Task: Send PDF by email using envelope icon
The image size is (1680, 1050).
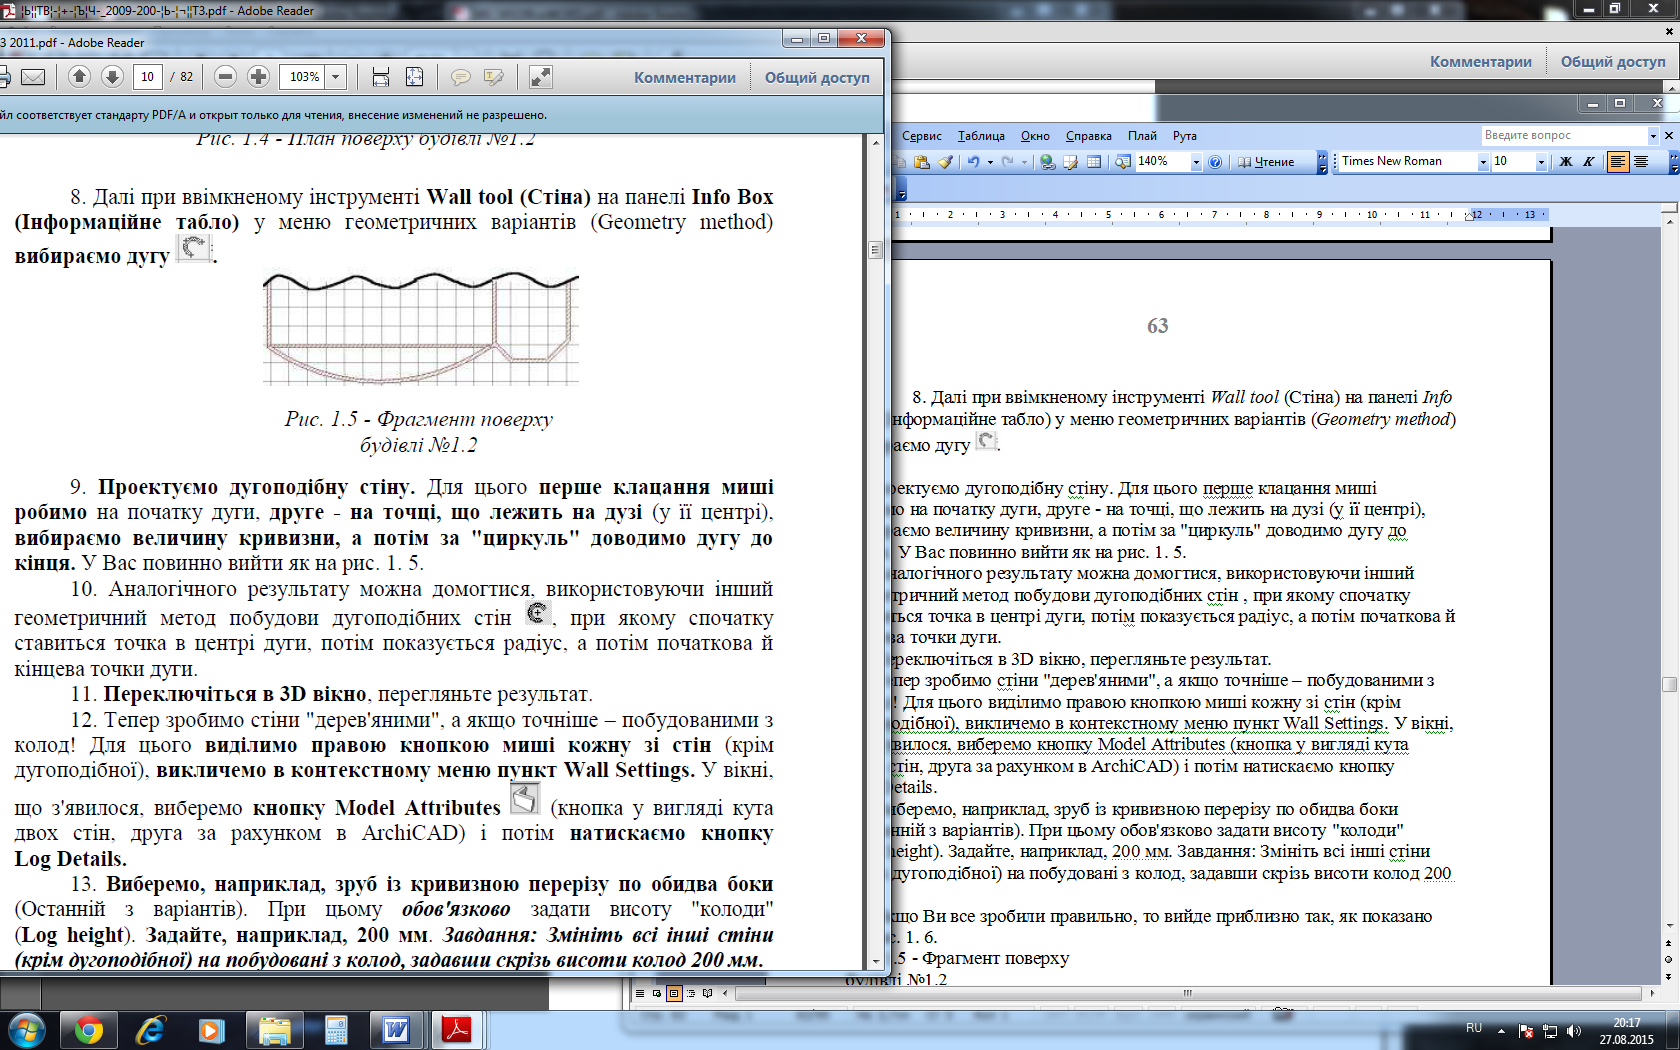Action: [33, 77]
